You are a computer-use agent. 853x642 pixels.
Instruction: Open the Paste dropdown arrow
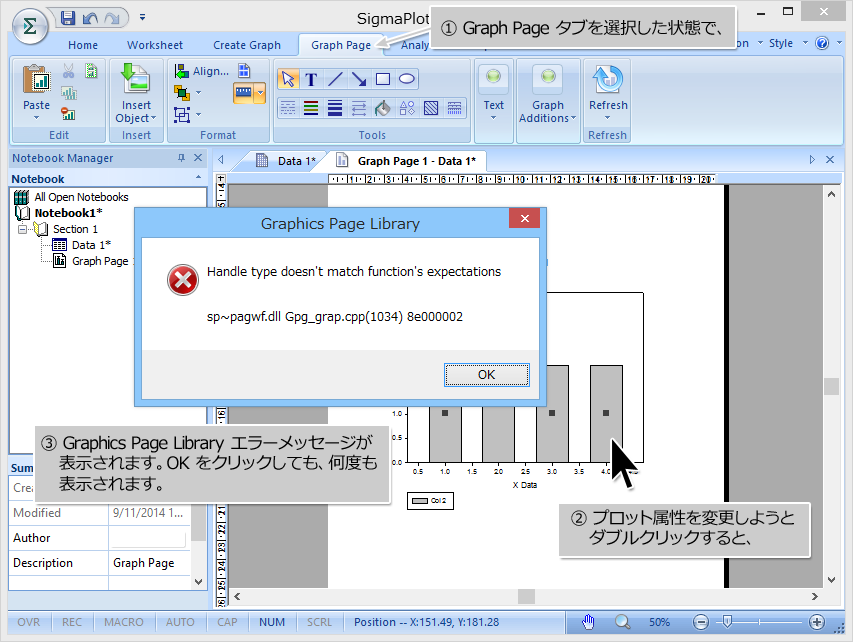coord(36,118)
